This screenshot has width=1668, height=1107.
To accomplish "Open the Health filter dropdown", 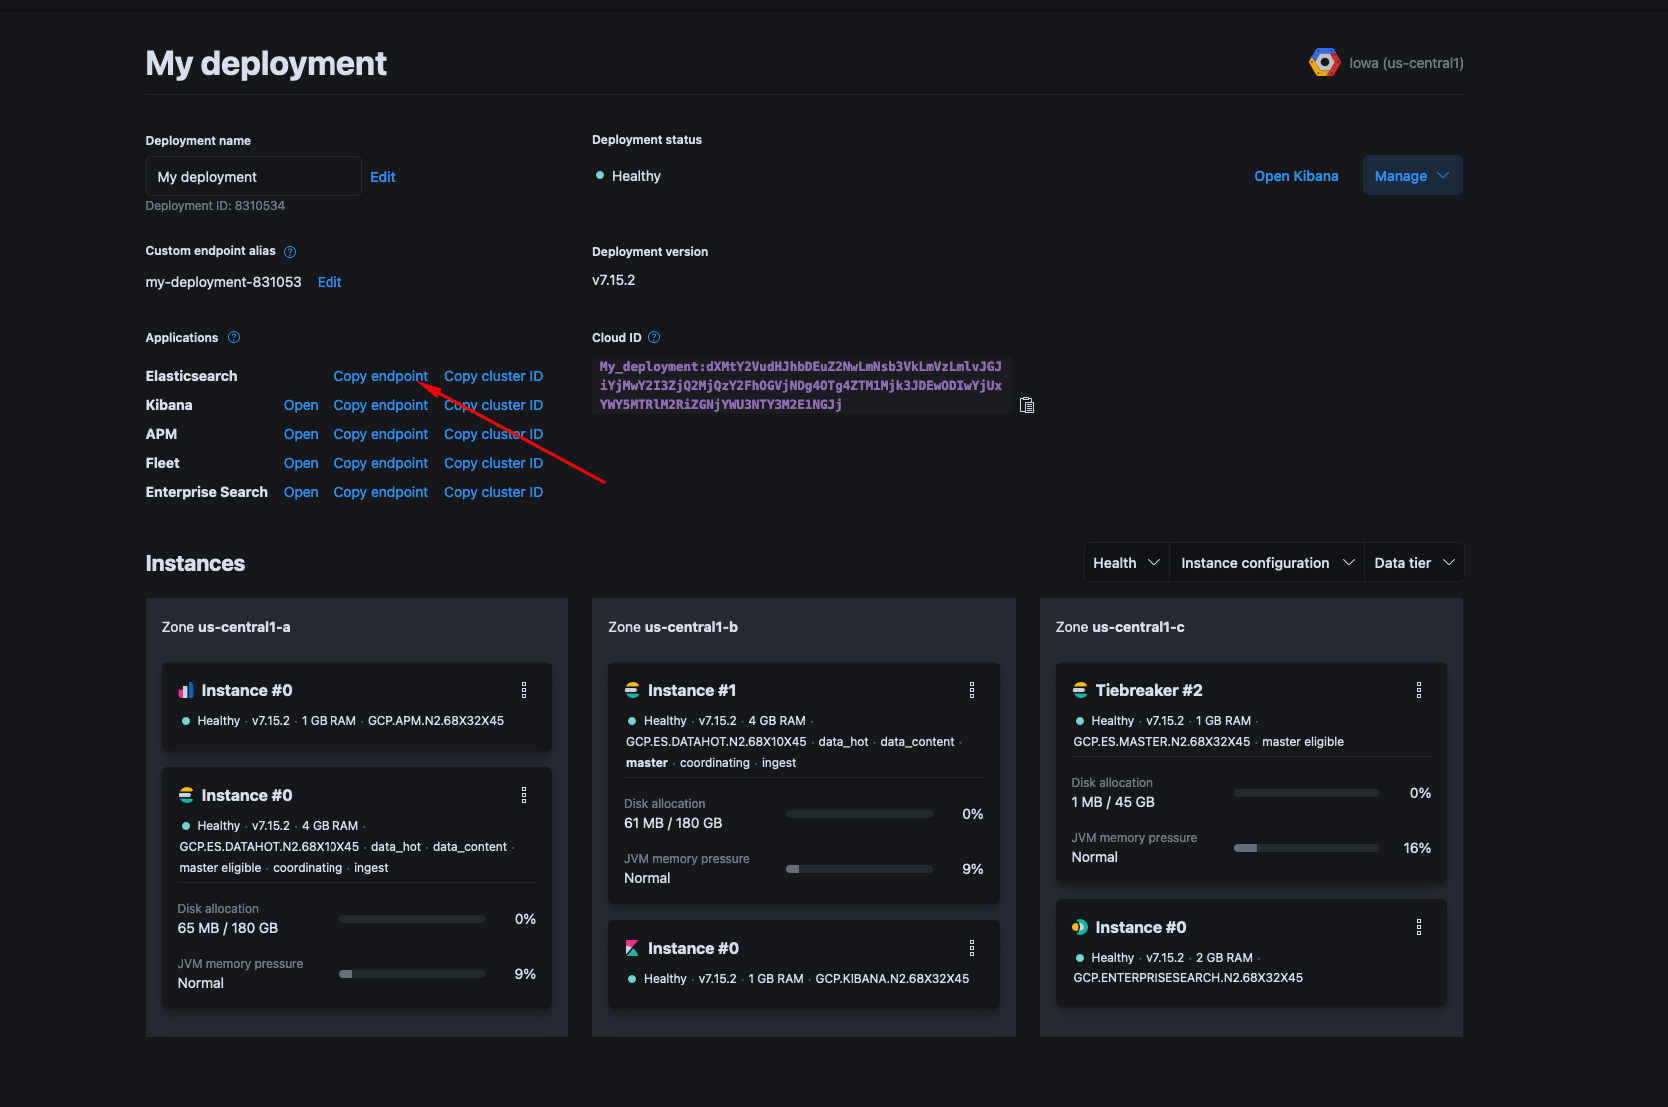I will tap(1127, 562).
